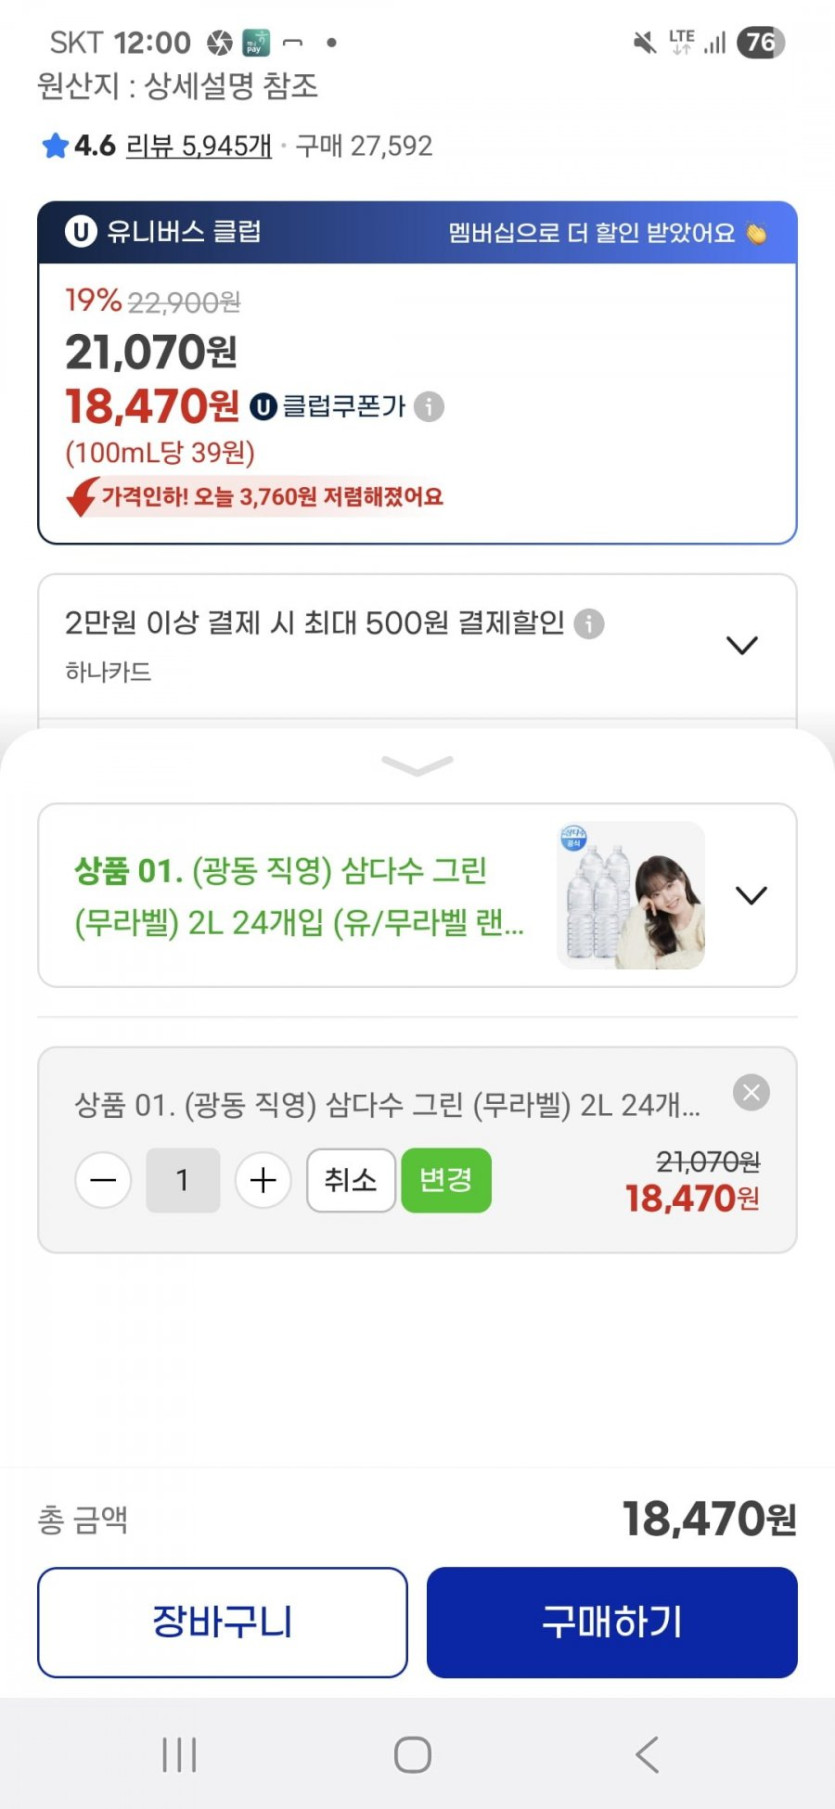Remove selected item with the X icon

tap(751, 1092)
